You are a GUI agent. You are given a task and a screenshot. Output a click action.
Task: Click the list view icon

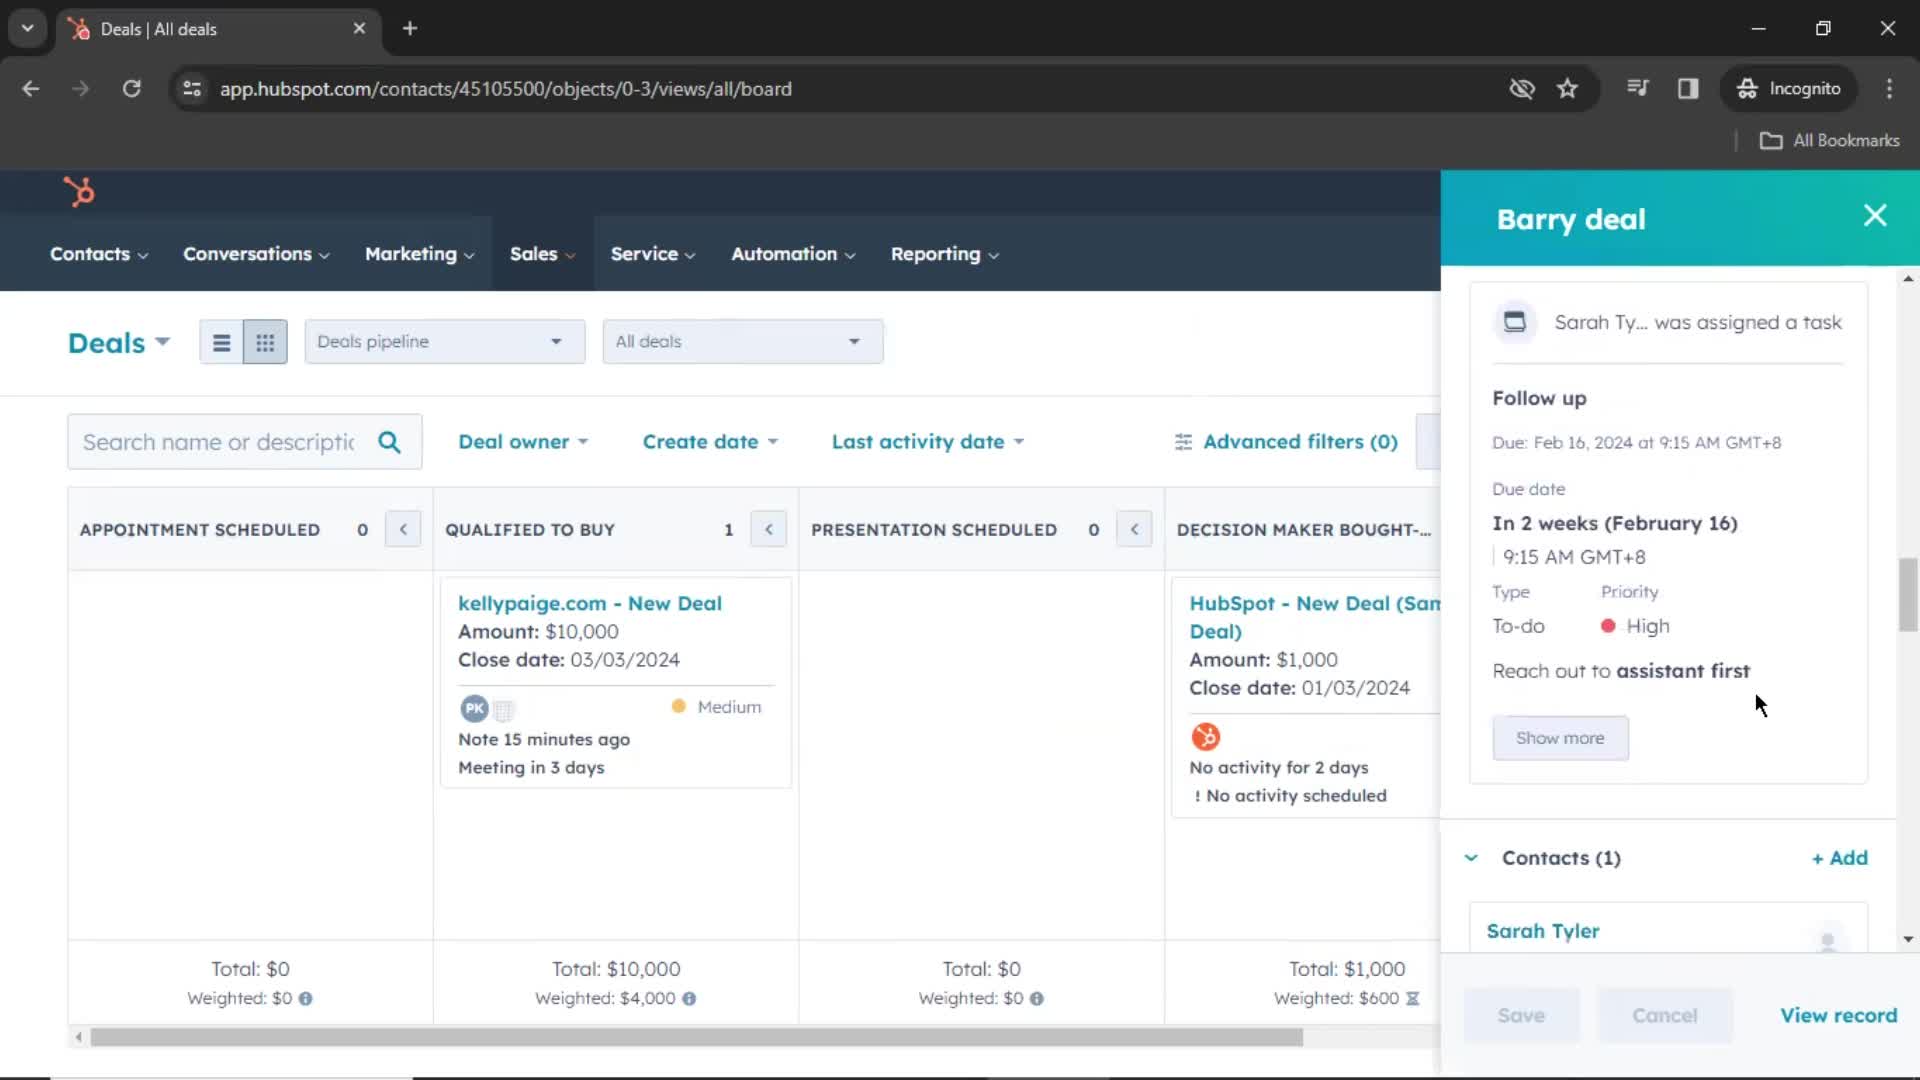(x=220, y=342)
